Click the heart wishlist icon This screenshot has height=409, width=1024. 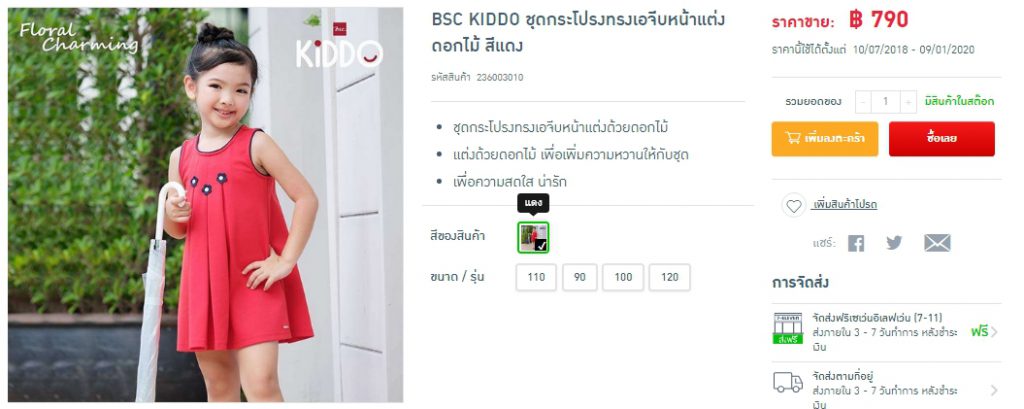pos(793,206)
